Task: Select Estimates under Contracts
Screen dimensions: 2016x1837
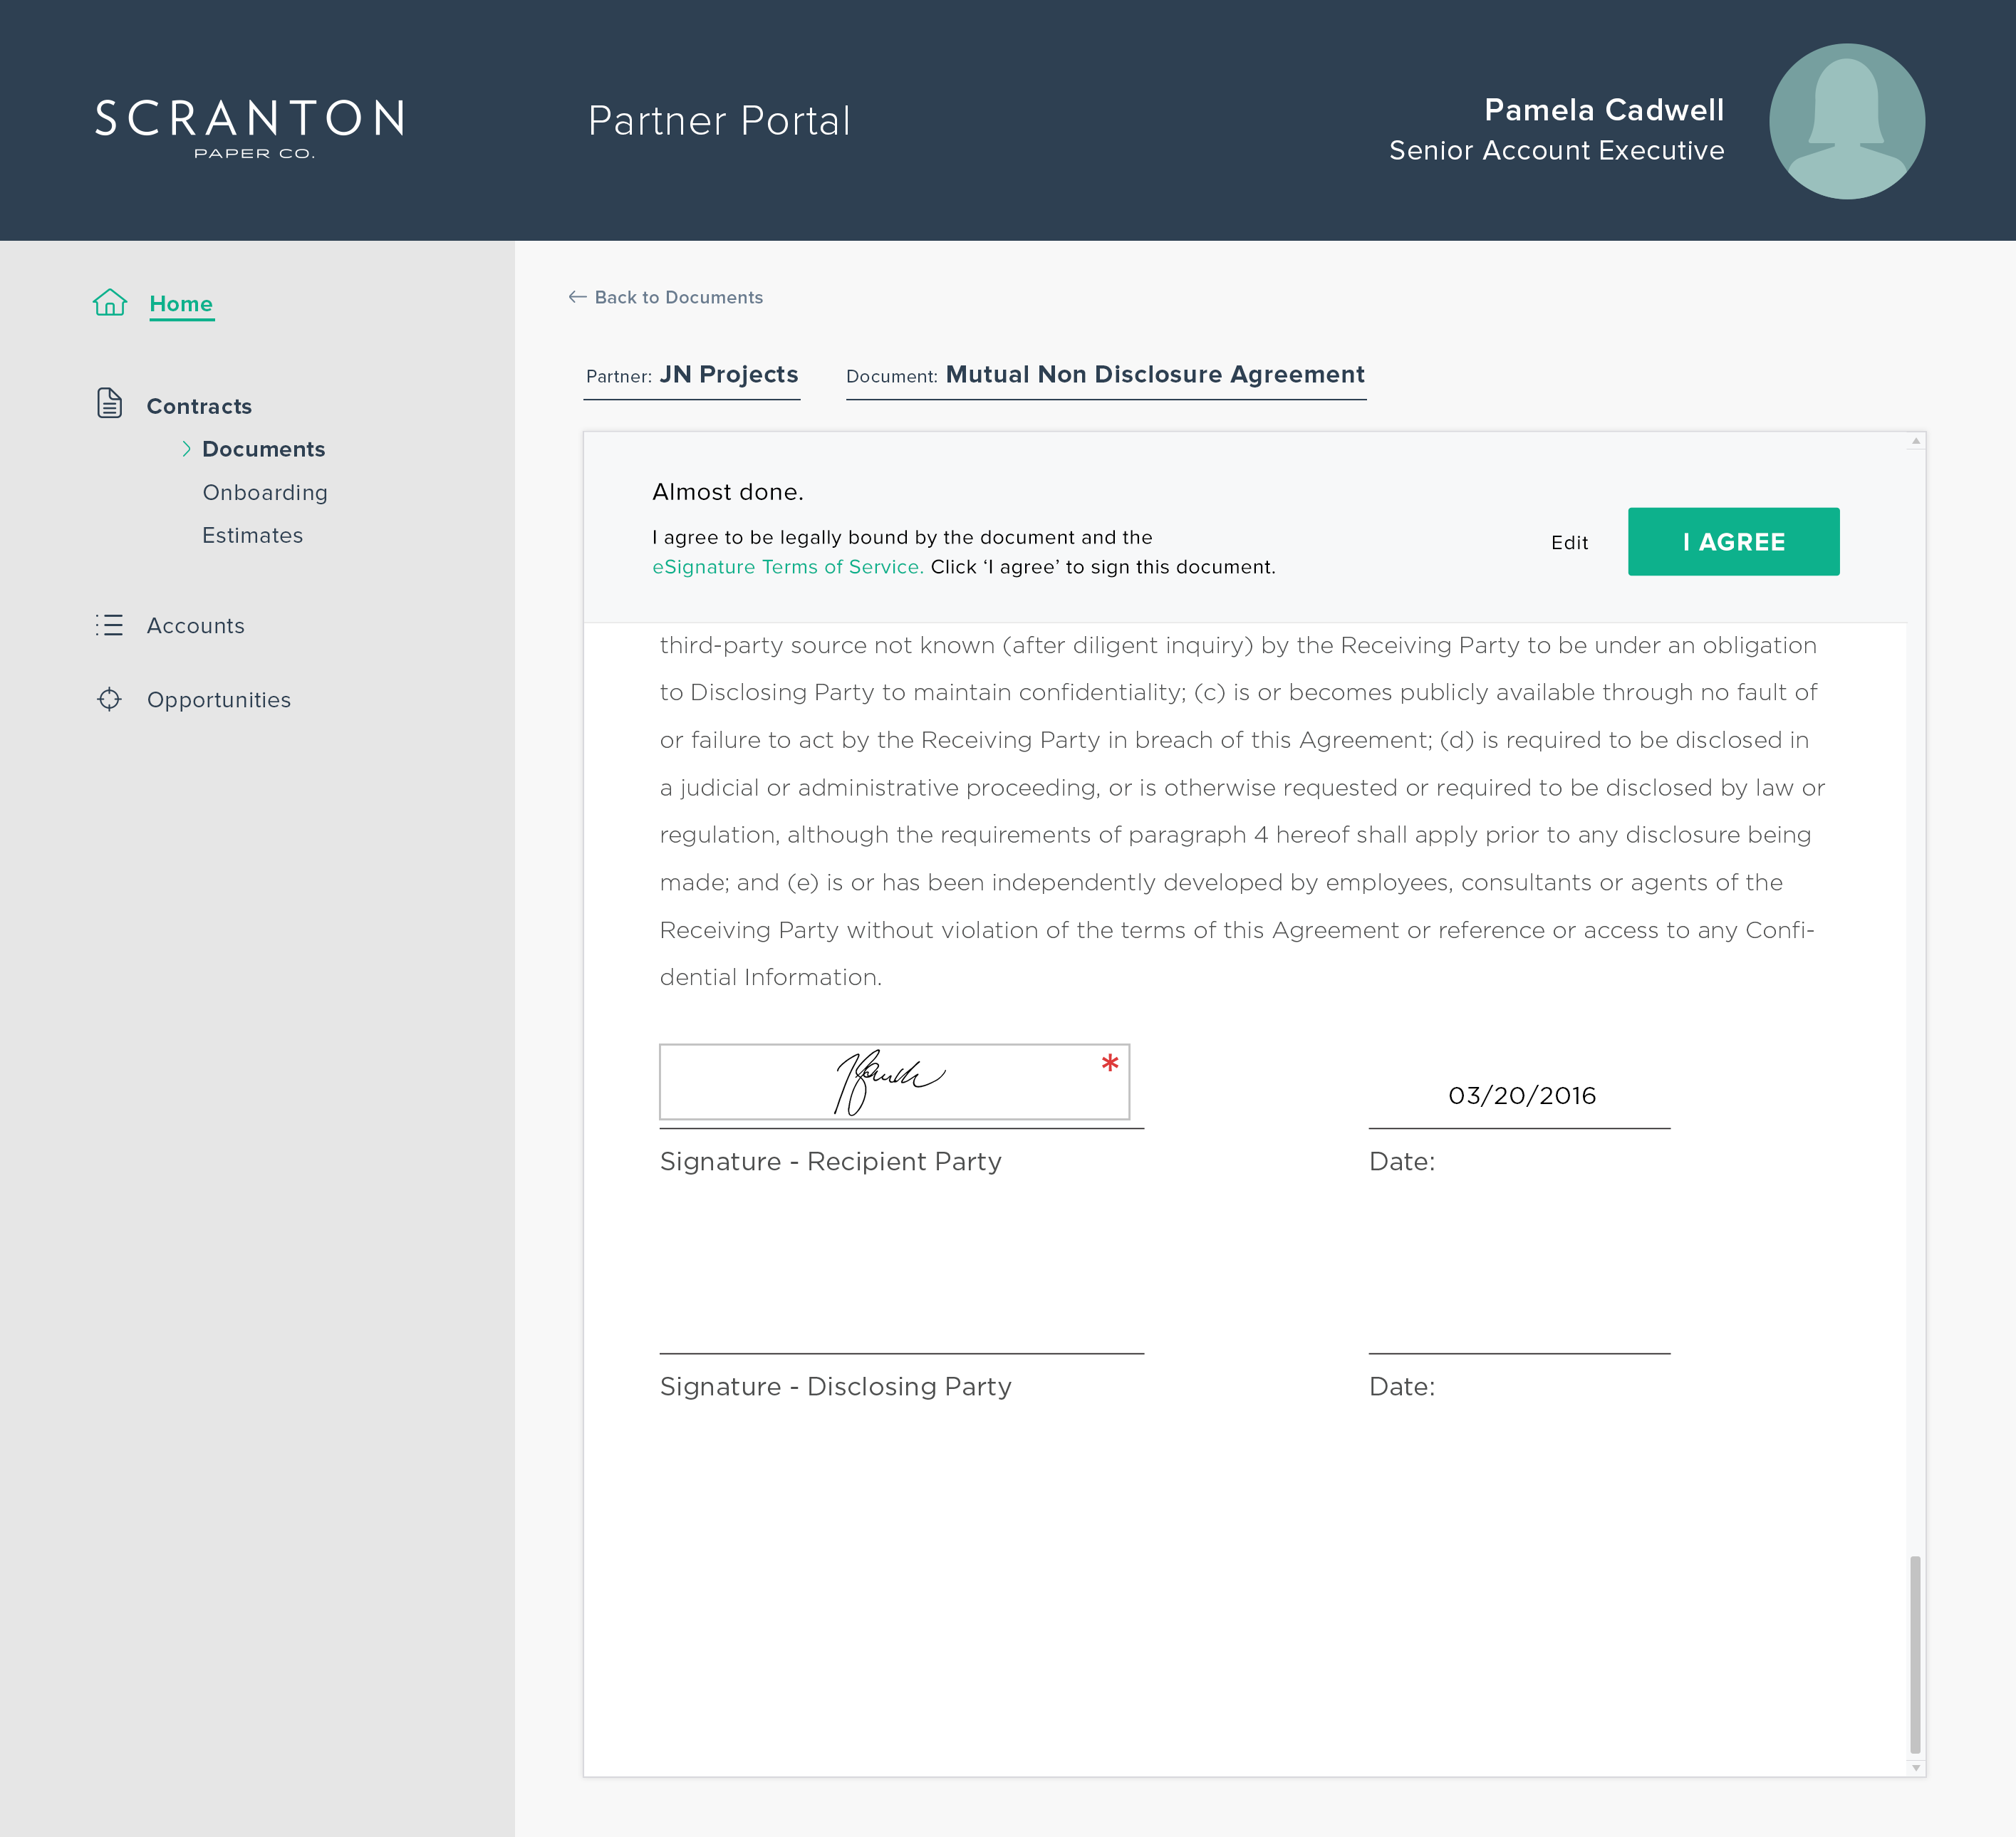Action: click(x=253, y=535)
